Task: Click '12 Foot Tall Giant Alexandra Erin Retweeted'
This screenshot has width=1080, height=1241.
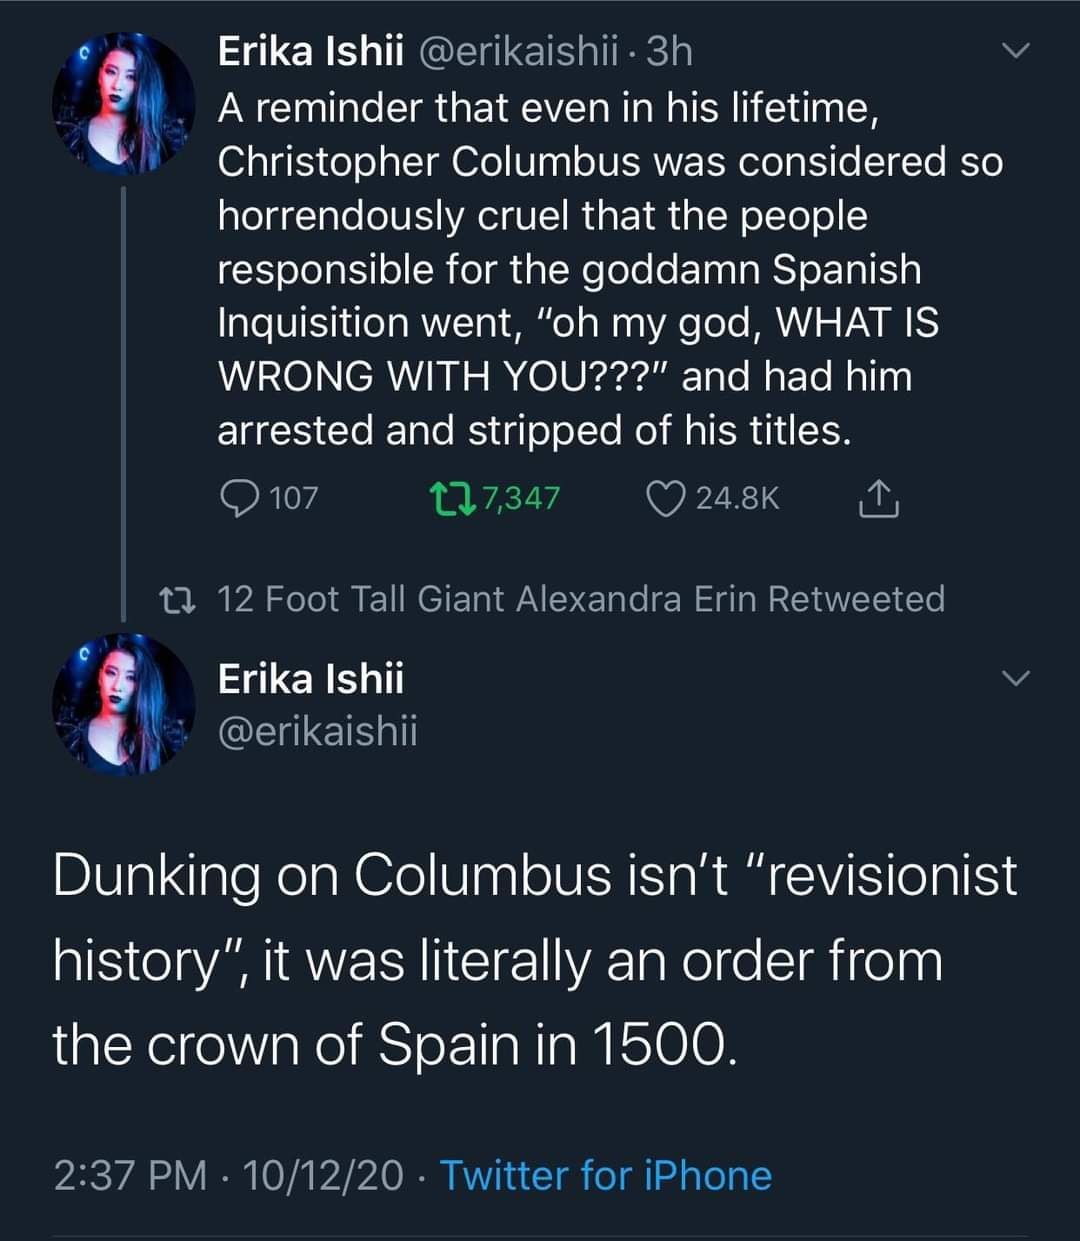Action: pyautogui.click(x=581, y=599)
